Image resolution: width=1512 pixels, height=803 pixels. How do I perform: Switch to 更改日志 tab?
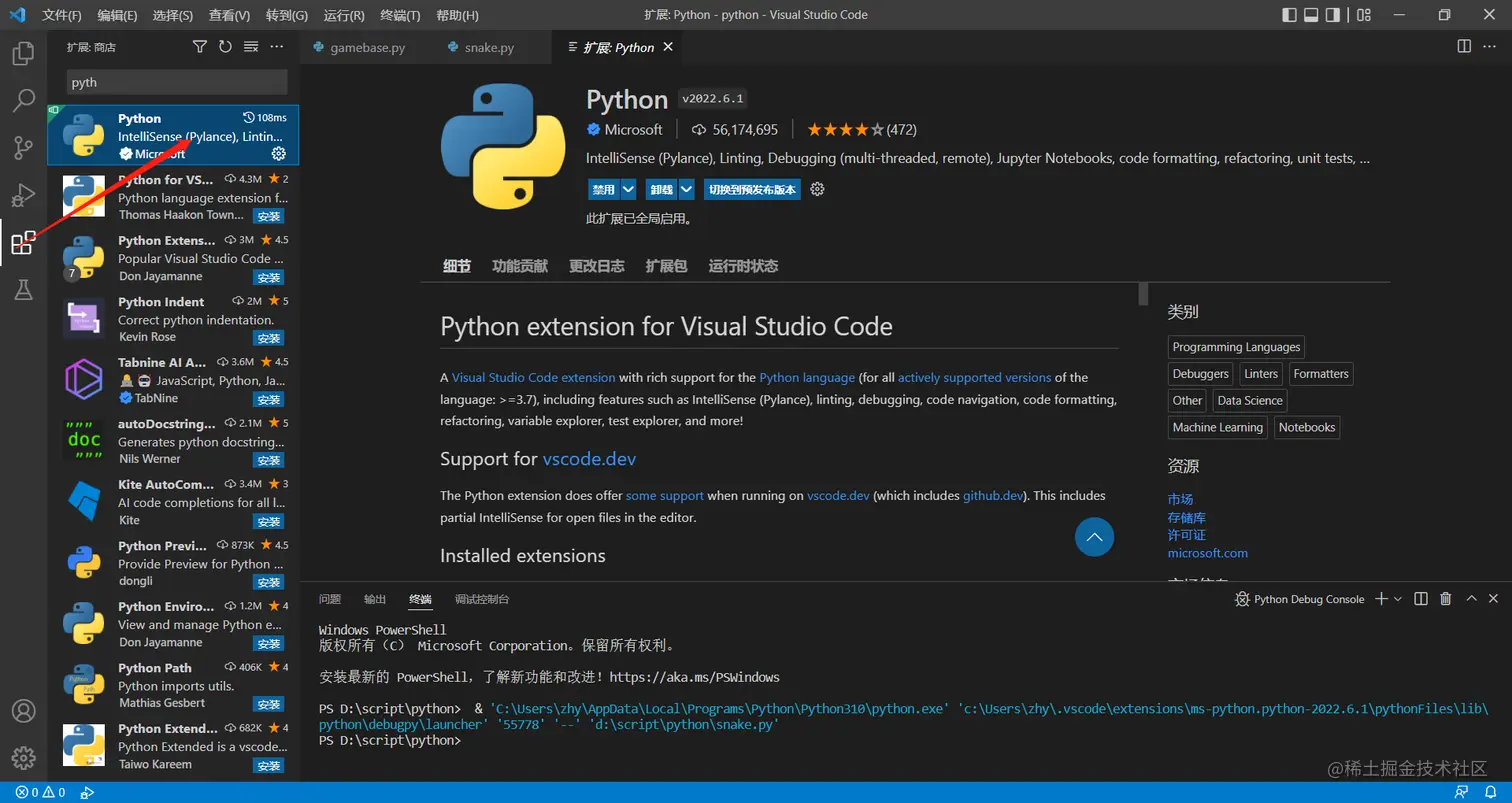point(597,266)
